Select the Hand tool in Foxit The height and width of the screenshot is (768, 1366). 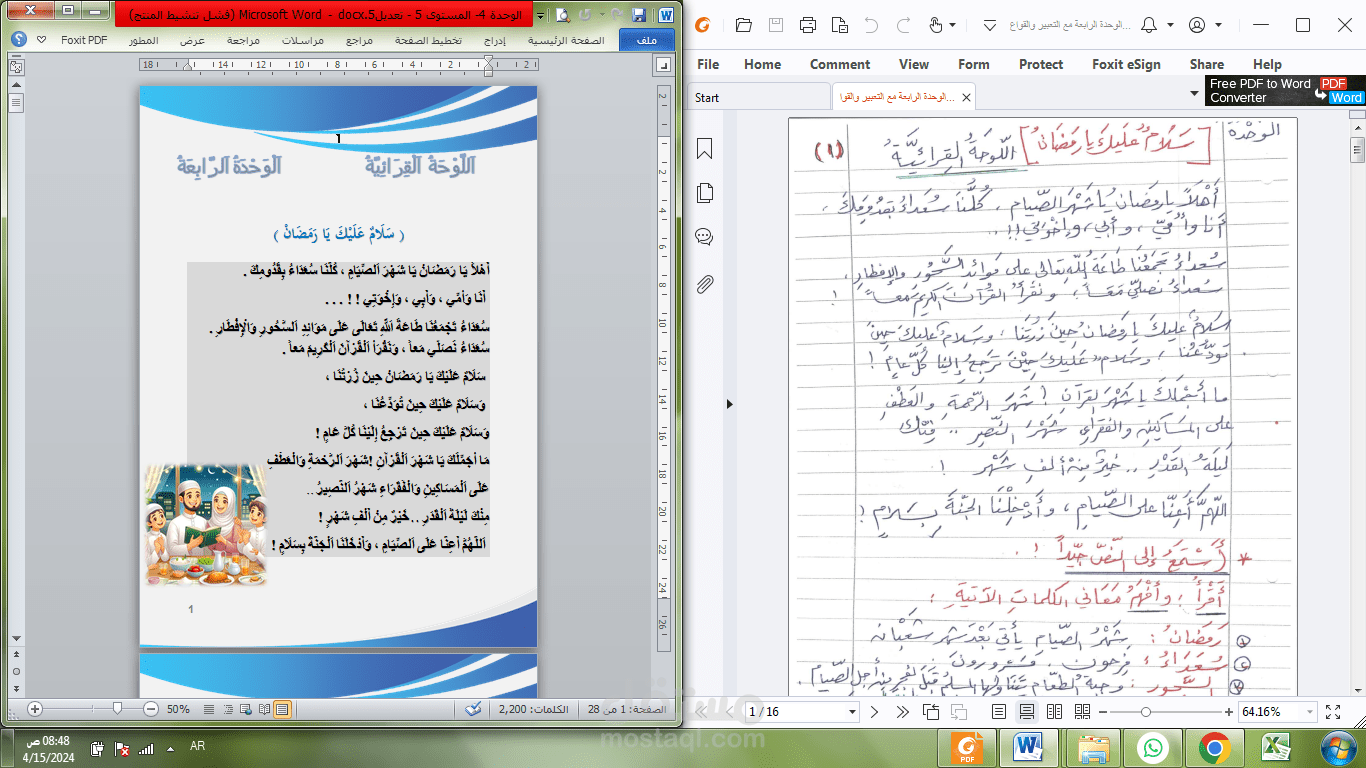pyautogui.click(x=935, y=25)
